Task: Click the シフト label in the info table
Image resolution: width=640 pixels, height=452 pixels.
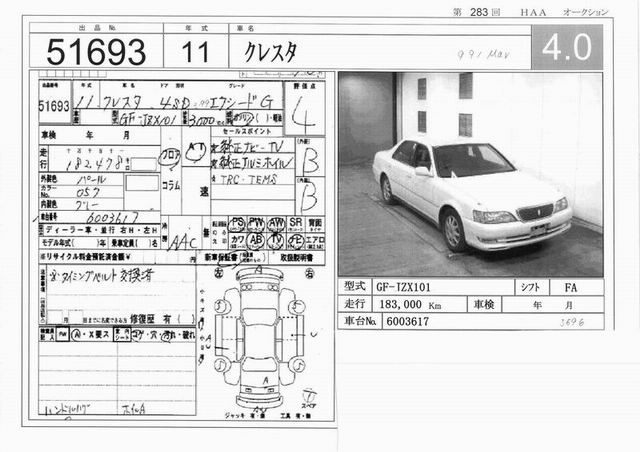Action: pos(531,287)
